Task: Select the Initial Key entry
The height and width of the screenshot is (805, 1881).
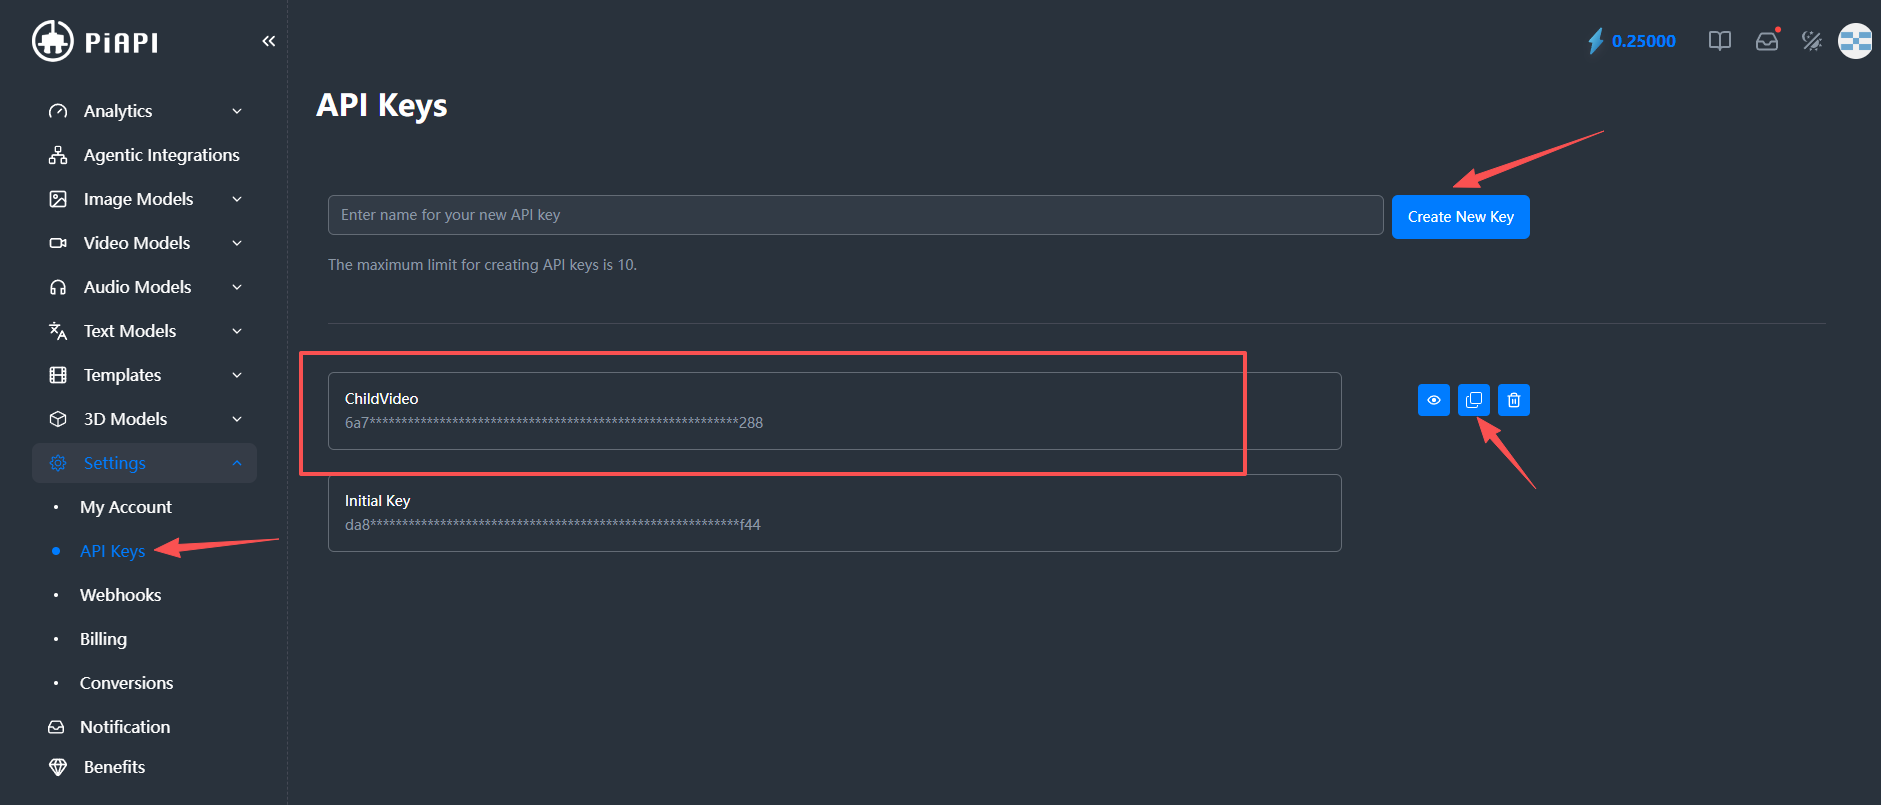Action: pos(834,512)
